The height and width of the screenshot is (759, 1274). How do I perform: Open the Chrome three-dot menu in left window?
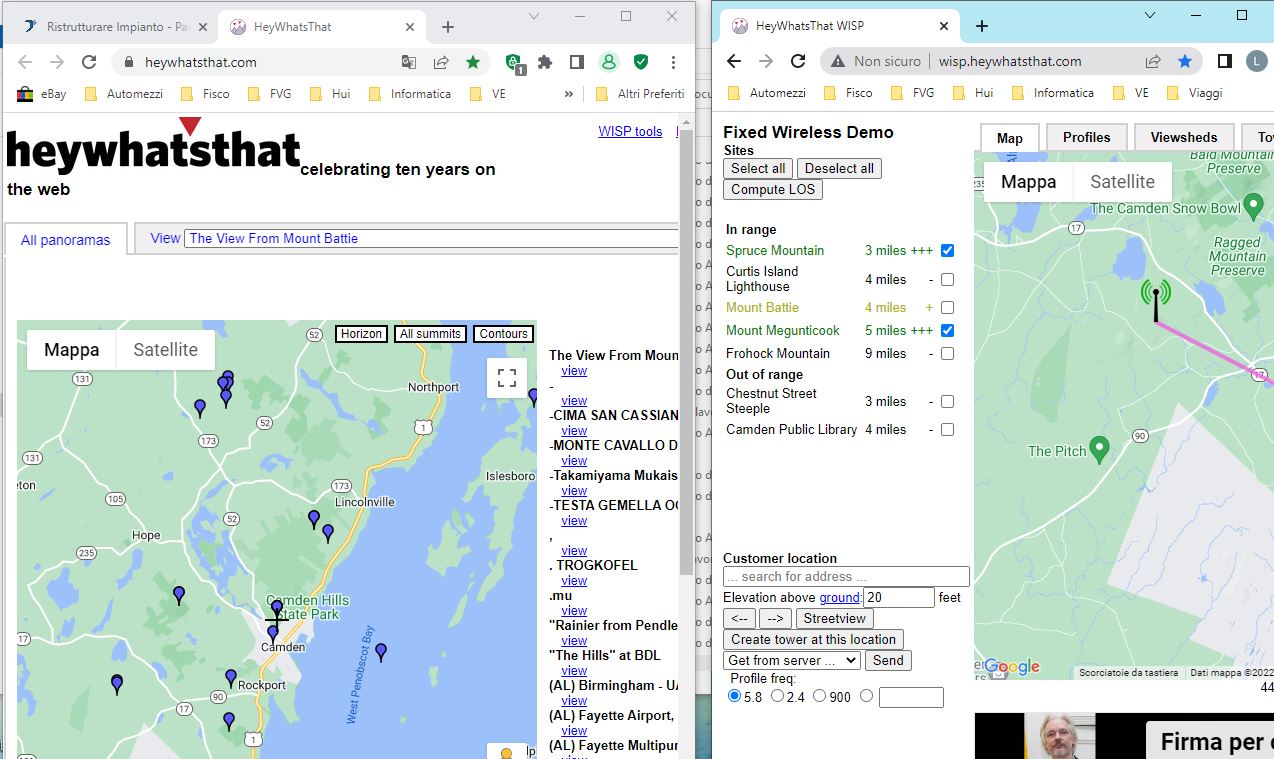pos(673,62)
